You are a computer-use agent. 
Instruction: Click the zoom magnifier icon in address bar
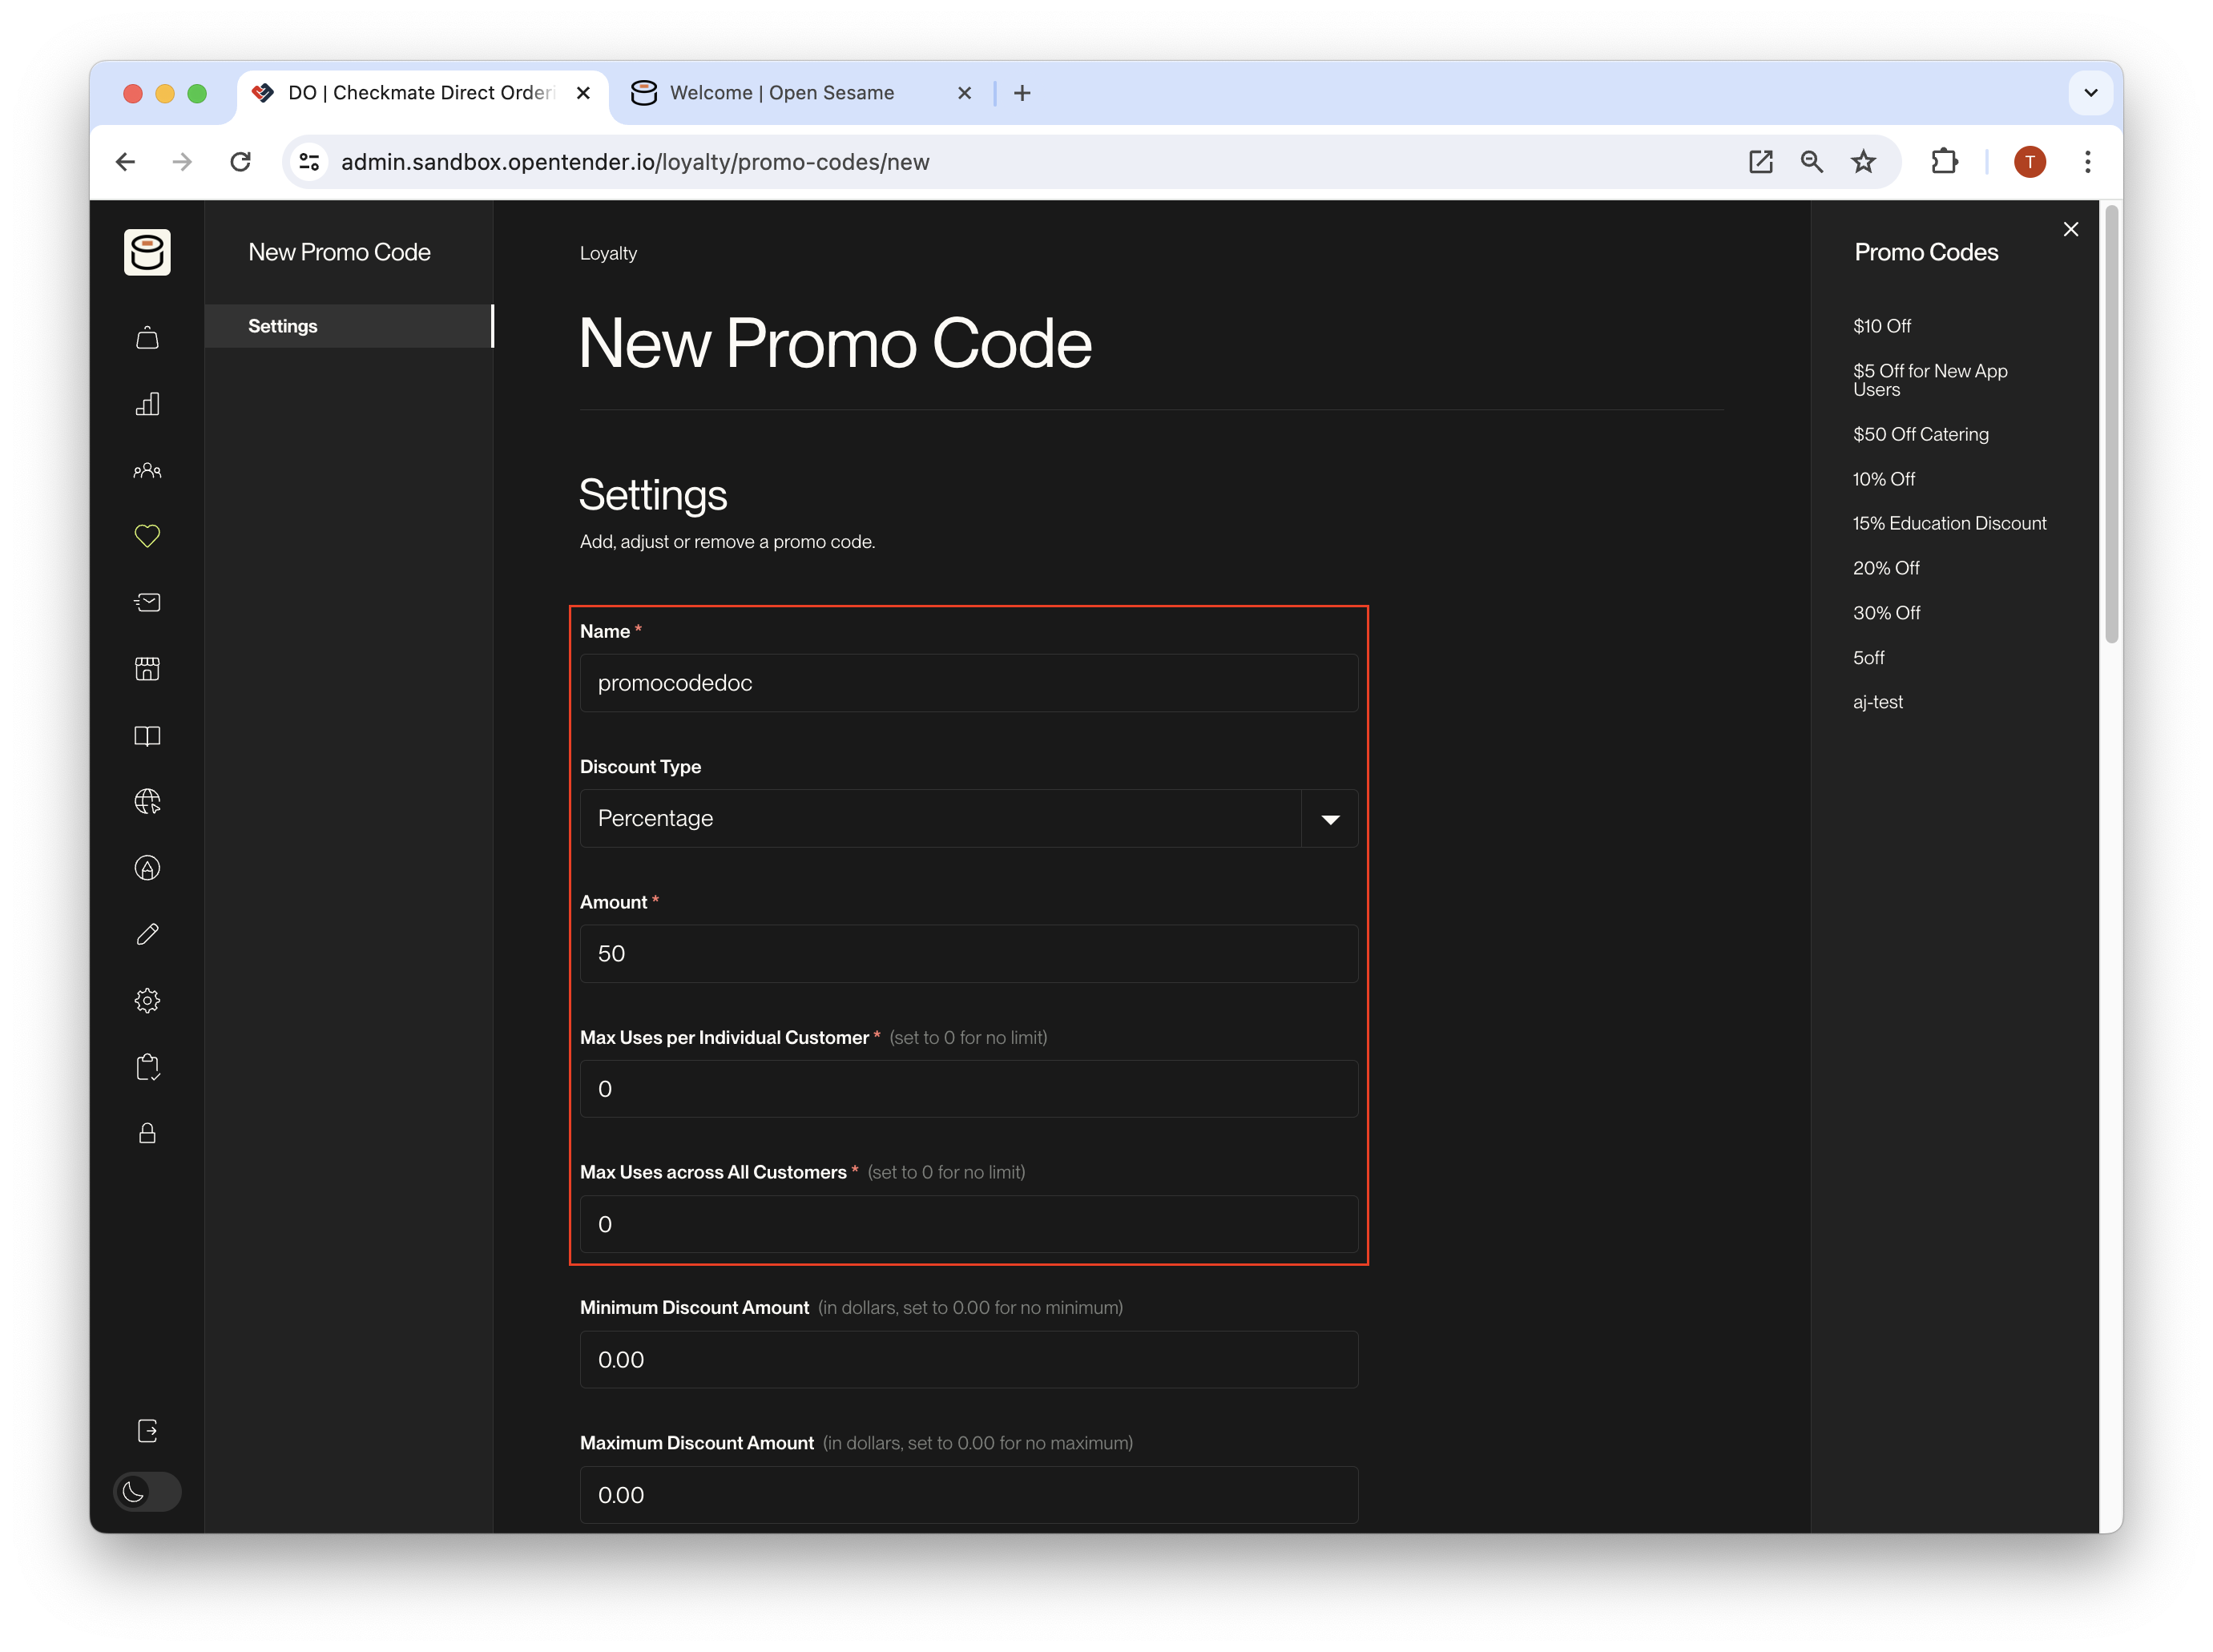coord(1811,162)
